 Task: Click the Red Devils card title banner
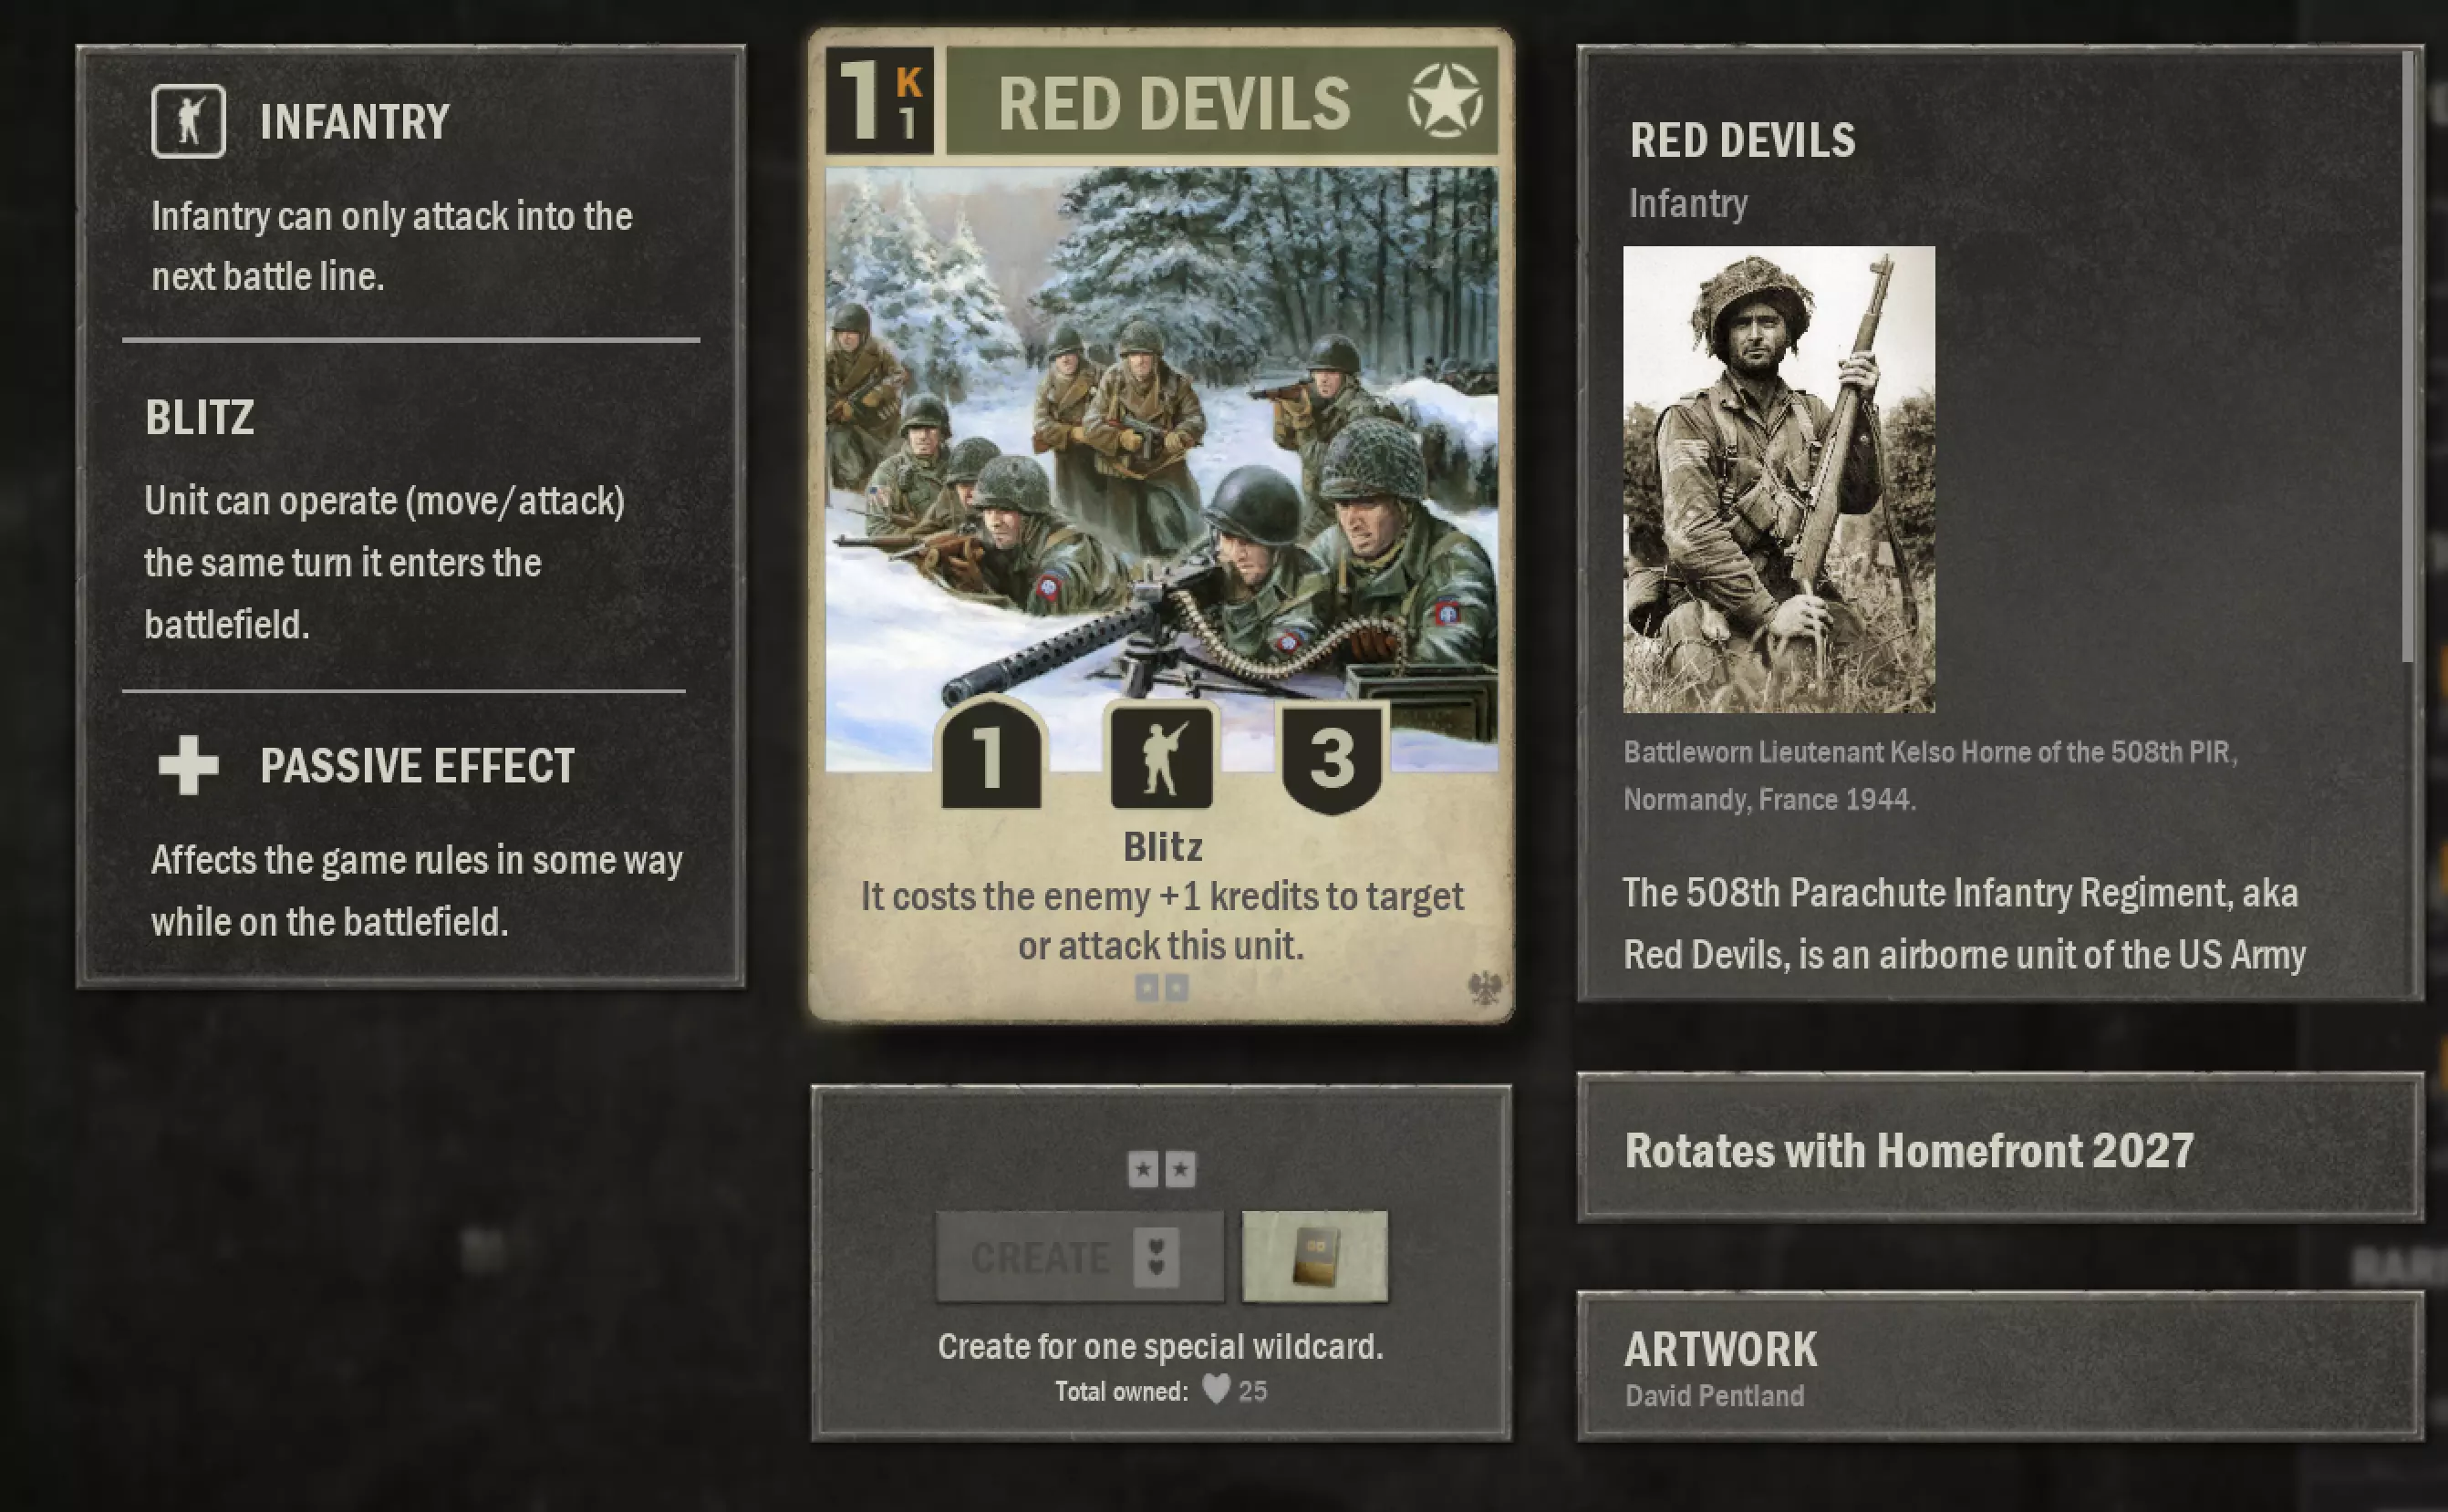pyautogui.click(x=1221, y=101)
